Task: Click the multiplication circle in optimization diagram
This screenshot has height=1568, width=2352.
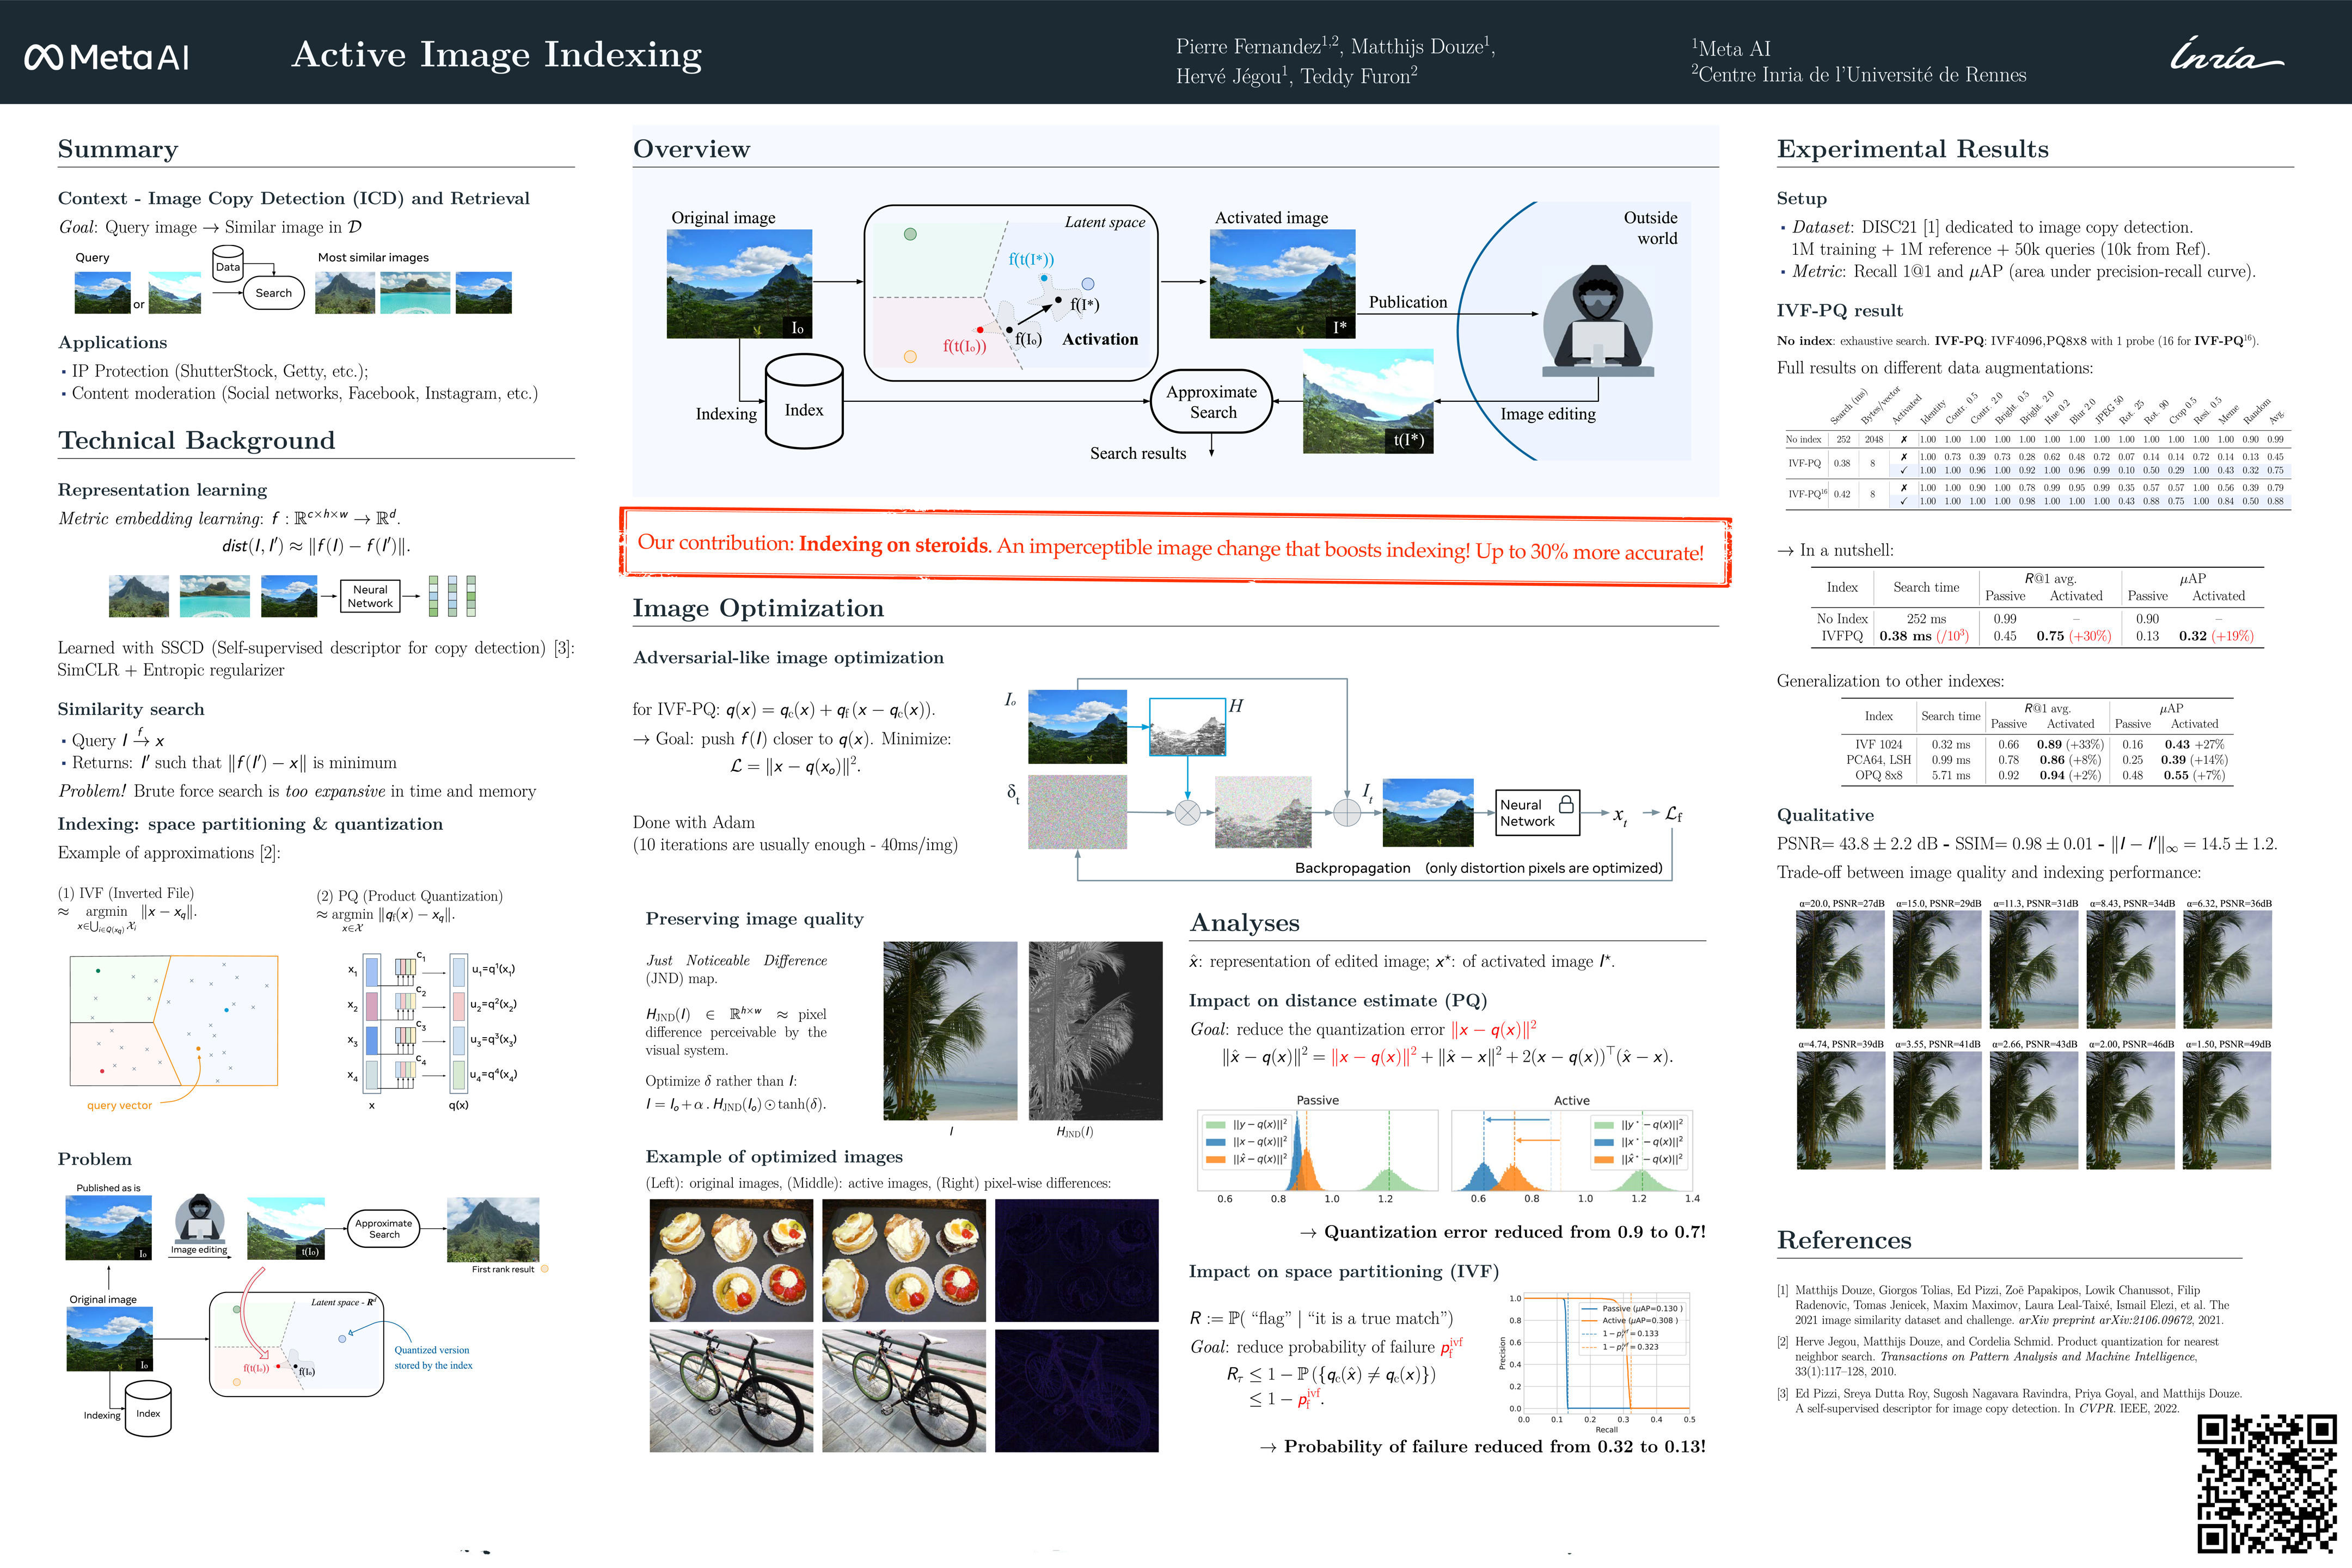Action: click(x=1187, y=813)
